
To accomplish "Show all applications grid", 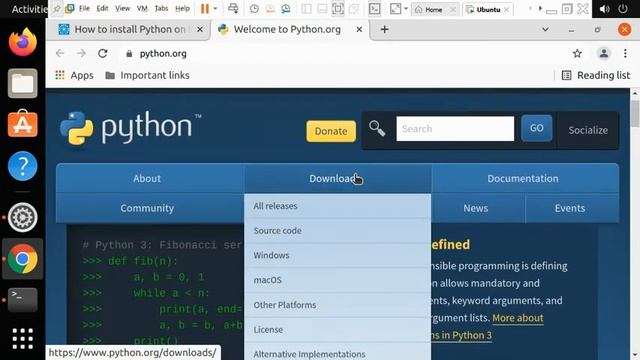I will [x=22, y=339].
